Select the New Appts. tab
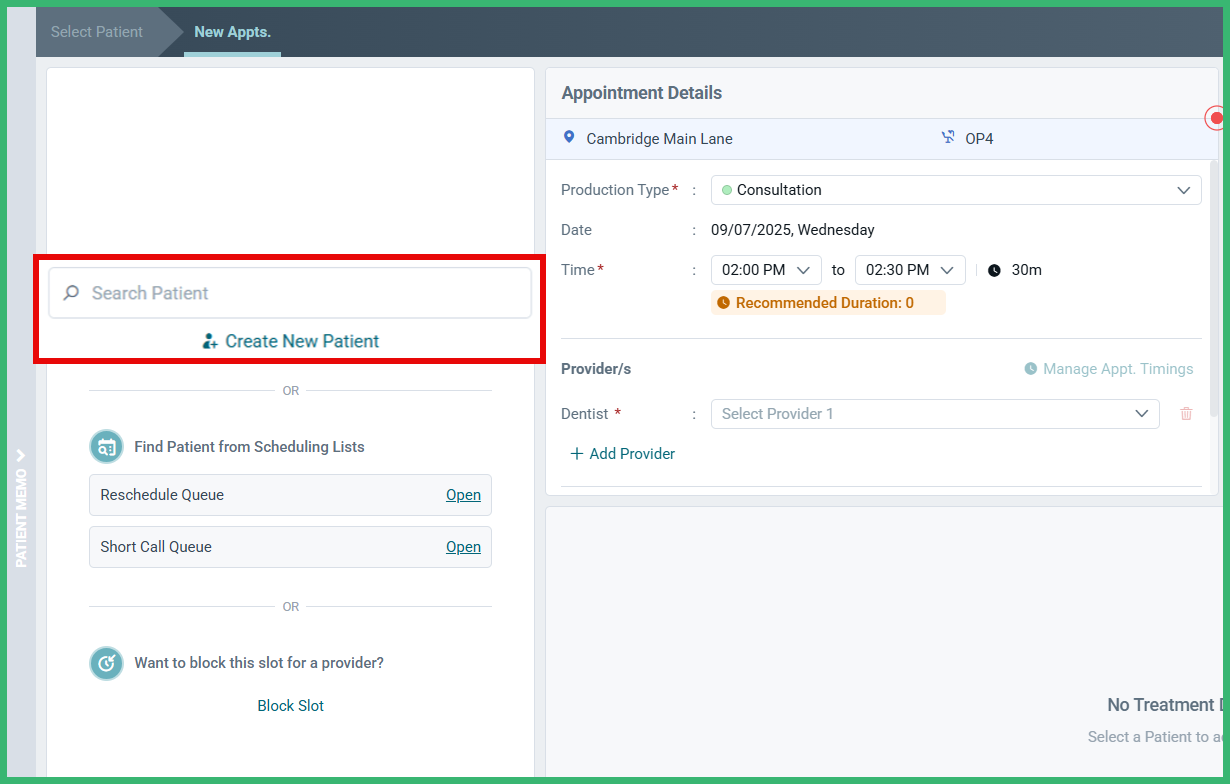Image resolution: width=1230 pixels, height=784 pixels. 232,31
